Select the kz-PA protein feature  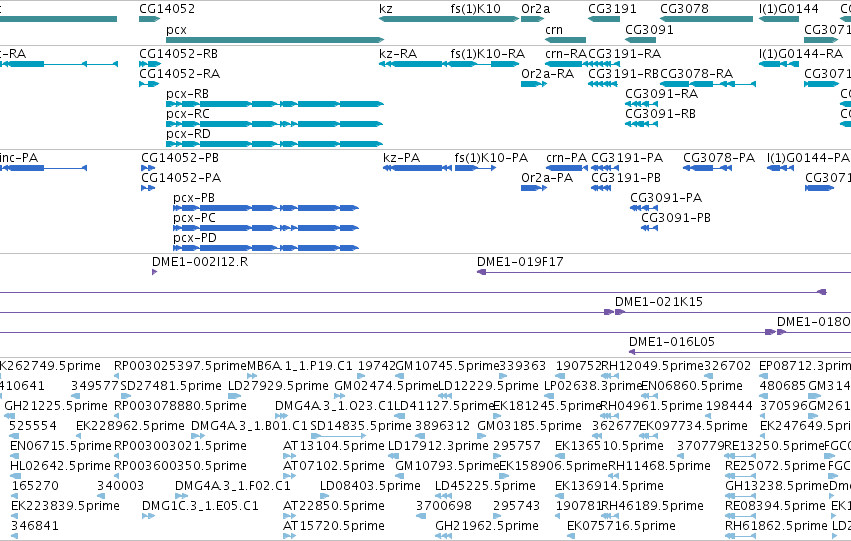pos(417,168)
